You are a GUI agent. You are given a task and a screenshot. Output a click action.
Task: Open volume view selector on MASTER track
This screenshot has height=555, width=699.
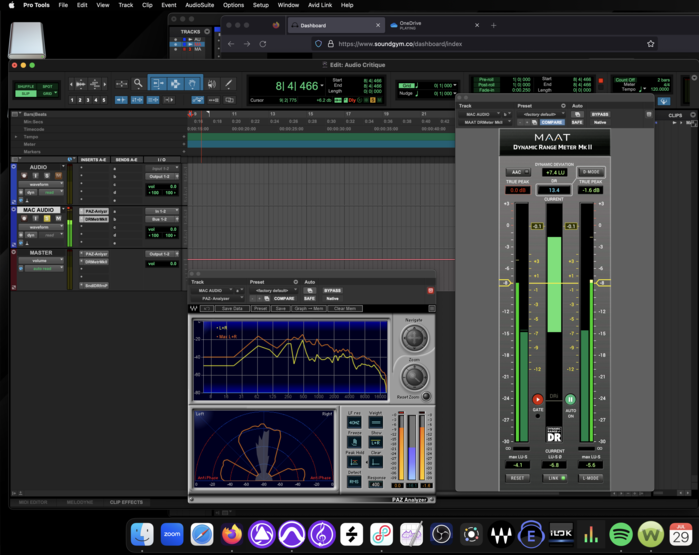click(41, 260)
